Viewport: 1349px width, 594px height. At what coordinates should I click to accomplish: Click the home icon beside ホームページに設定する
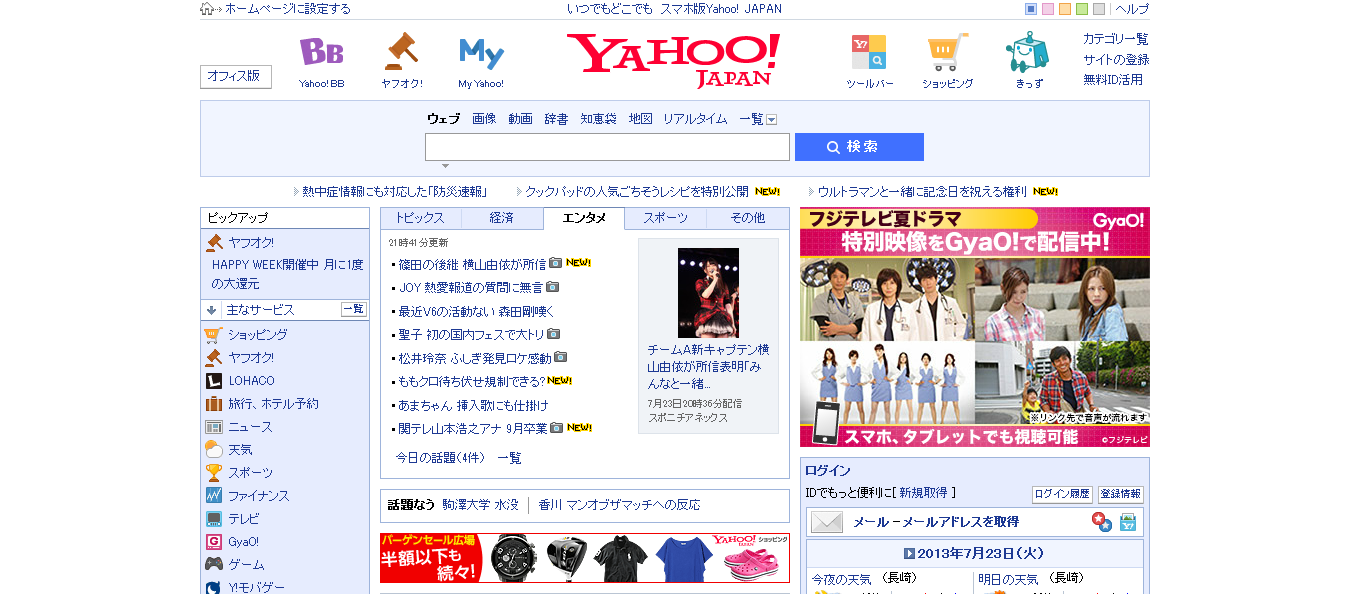coord(208,9)
